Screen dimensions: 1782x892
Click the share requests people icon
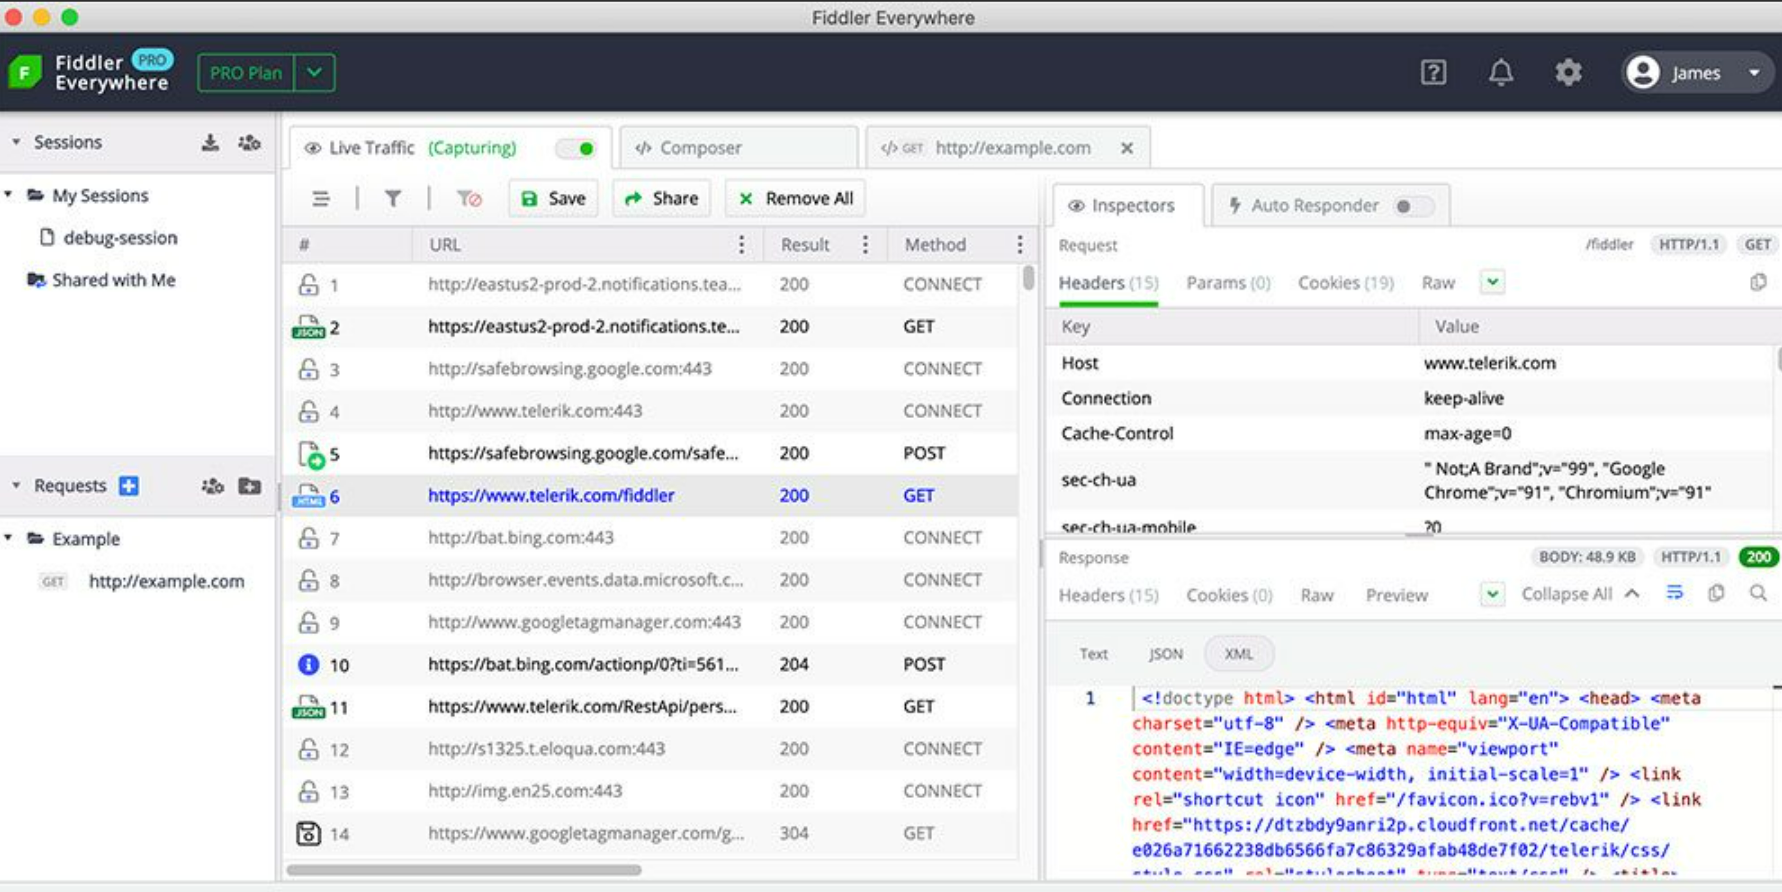point(212,485)
